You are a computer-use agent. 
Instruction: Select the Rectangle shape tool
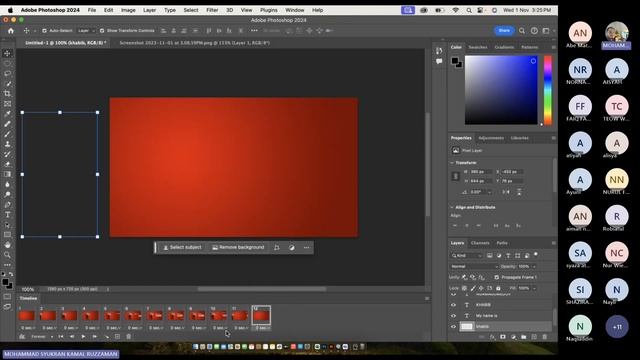(7, 235)
